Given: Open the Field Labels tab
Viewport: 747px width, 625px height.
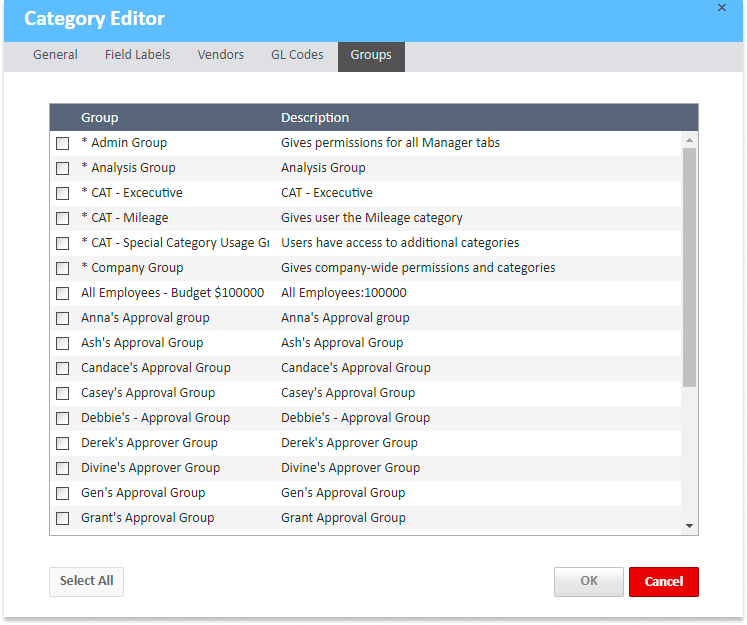Looking at the screenshot, I should tap(137, 55).
